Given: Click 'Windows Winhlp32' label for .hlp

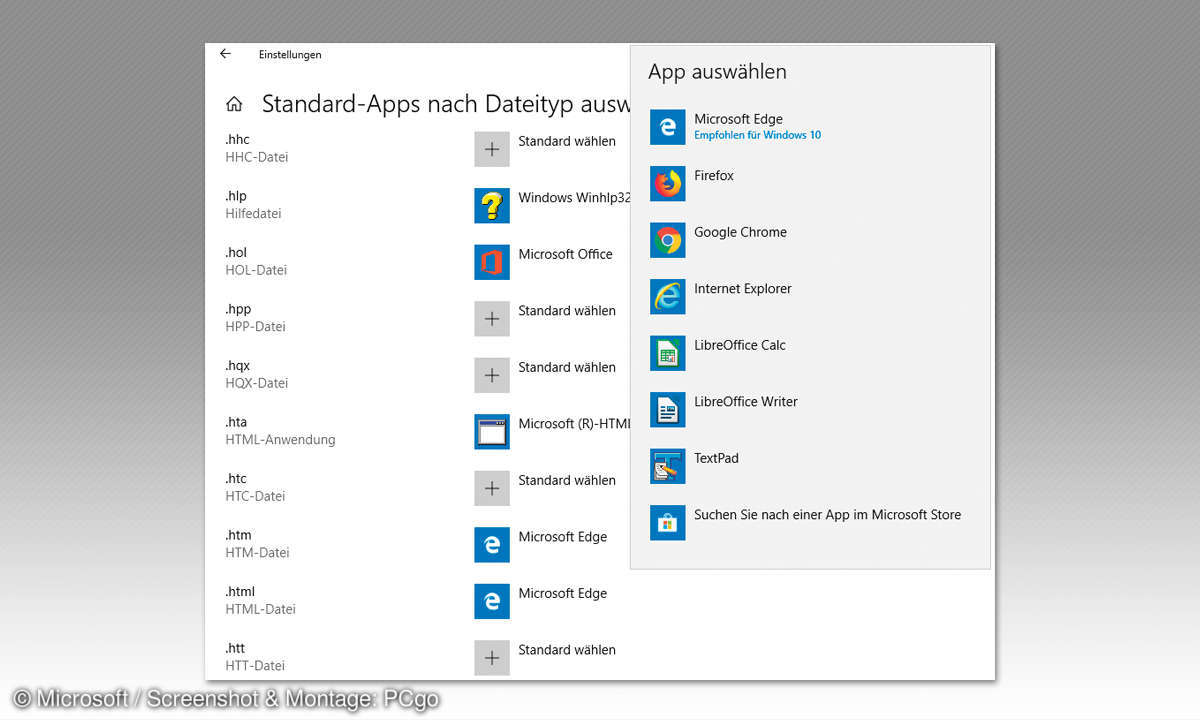Looking at the screenshot, I should coord(574,198).
